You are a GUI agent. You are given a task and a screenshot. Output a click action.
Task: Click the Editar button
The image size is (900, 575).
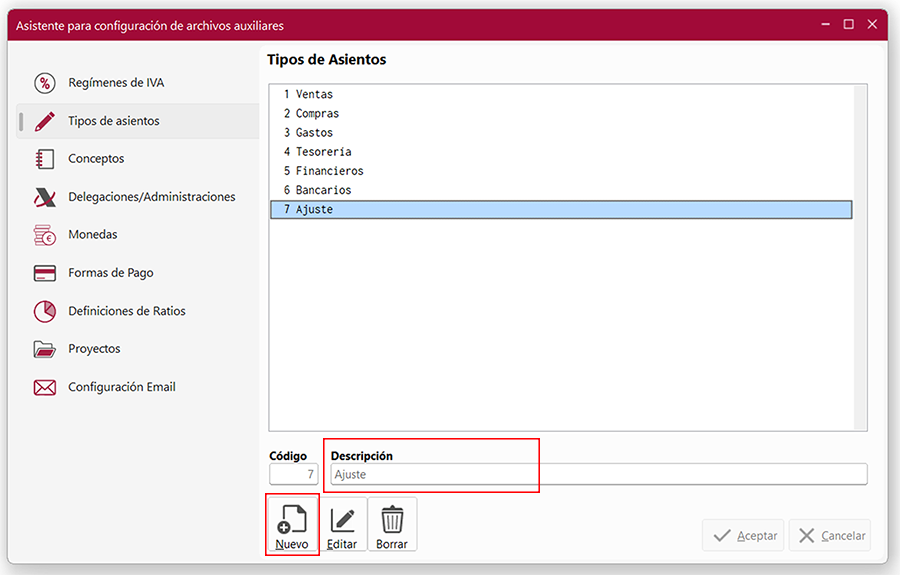[x=342, y=525]
